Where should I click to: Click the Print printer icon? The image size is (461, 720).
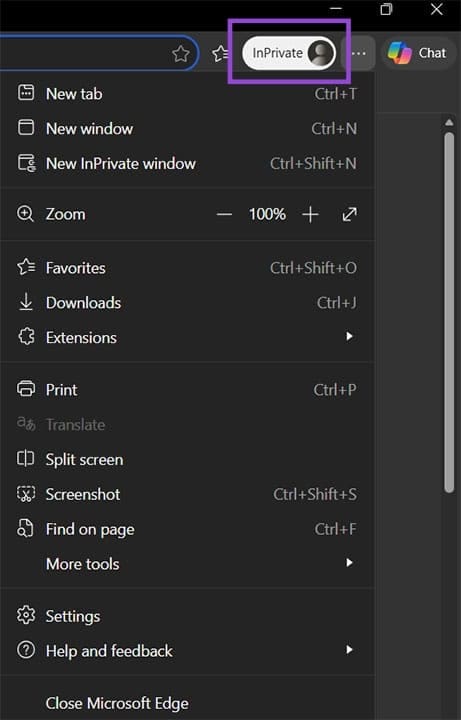[x=26, y=389]
